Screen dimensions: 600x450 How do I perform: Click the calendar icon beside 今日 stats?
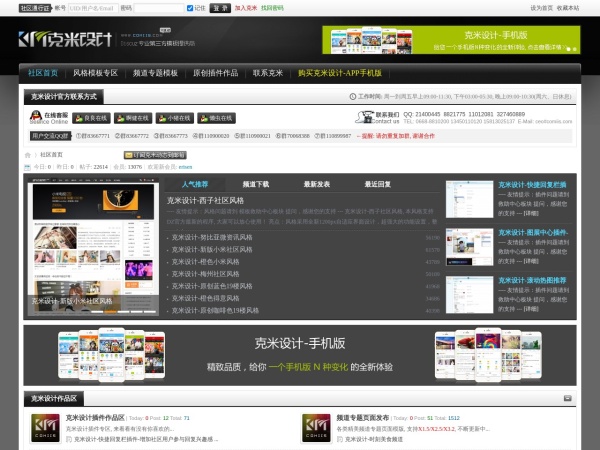(27, 167)
